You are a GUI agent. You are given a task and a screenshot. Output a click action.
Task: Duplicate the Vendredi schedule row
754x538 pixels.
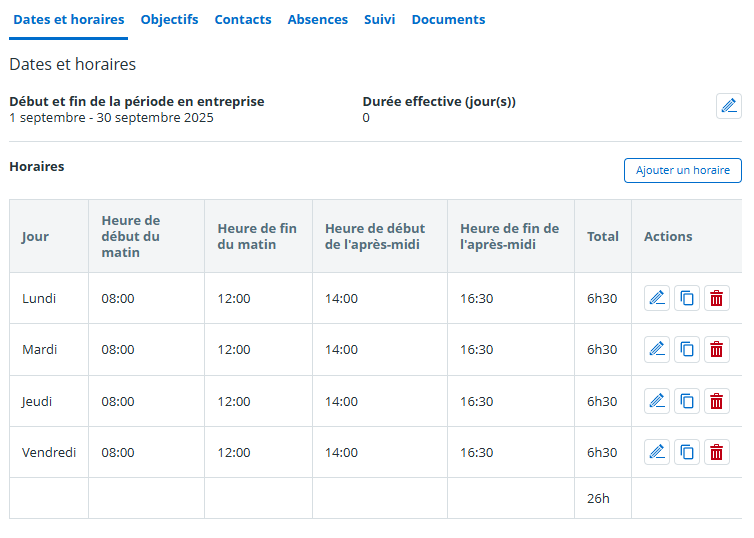[x=687, y=452]
